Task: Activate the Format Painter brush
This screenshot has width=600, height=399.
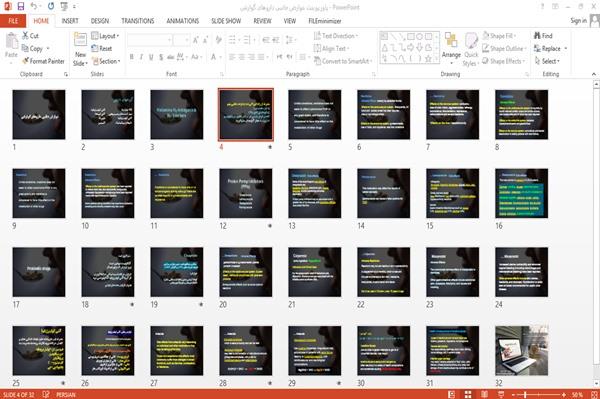Action: (43, 61)
